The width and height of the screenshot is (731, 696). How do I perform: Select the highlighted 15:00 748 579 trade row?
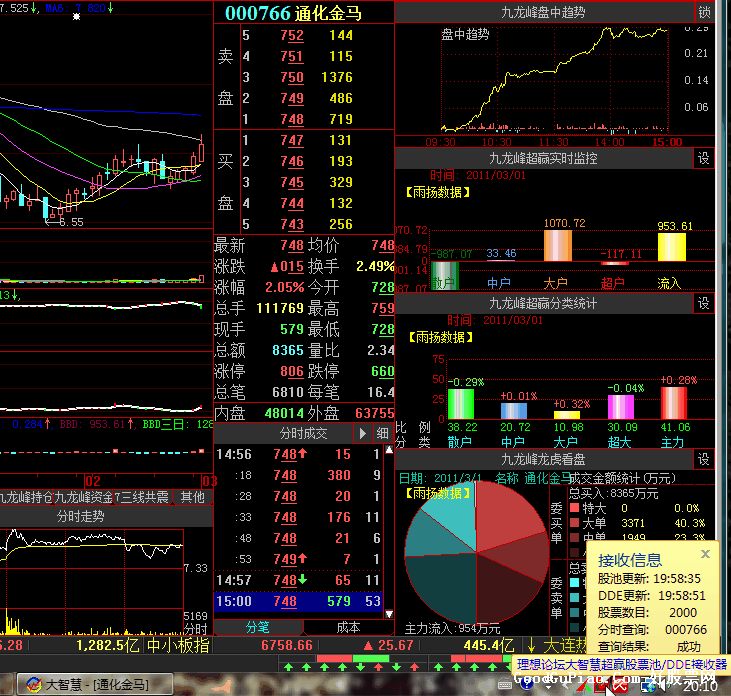(298, 601)
